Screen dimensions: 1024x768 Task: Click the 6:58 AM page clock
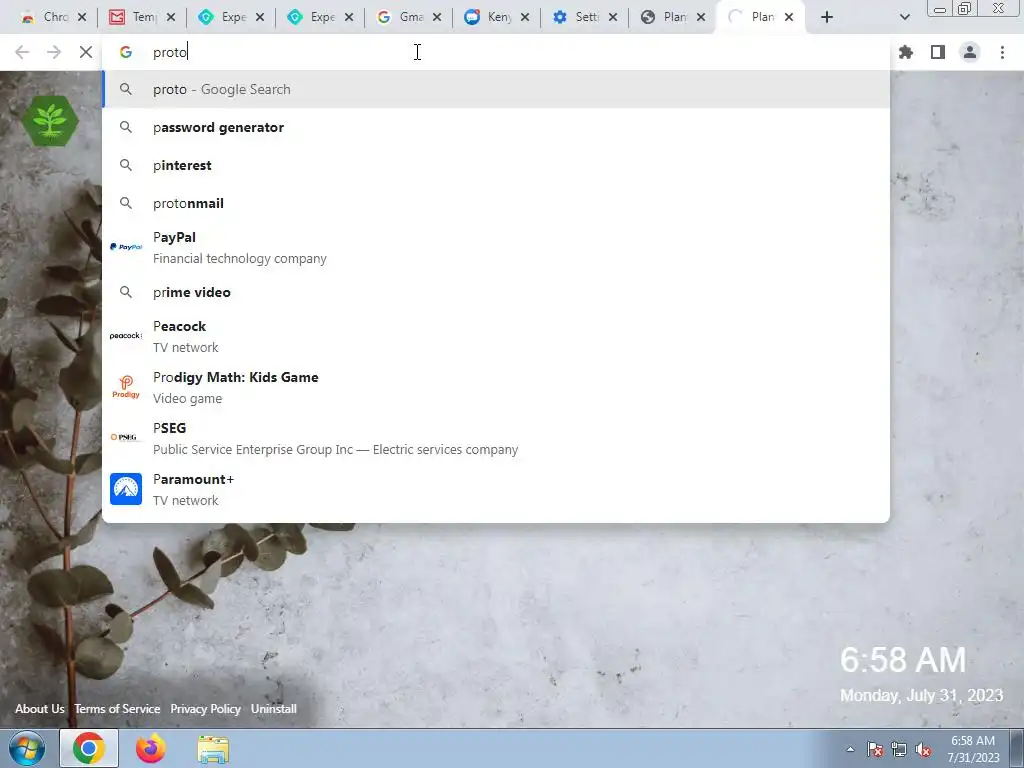(x=903, y=660)
